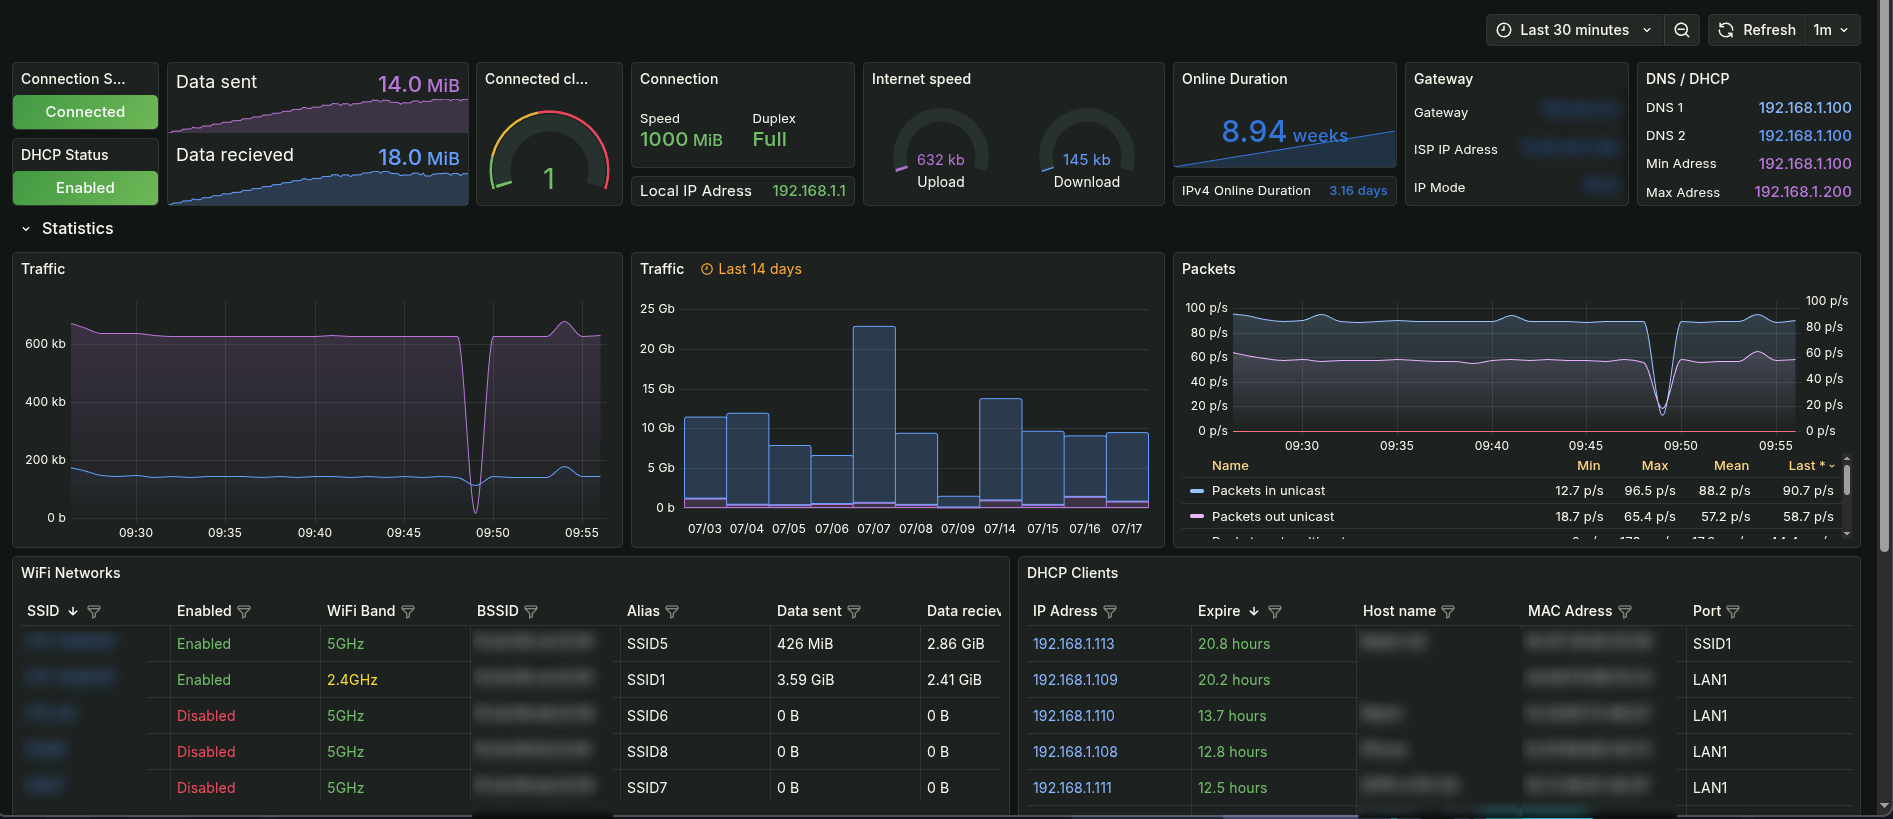Open the Last 30 minutes time picker

[x=1575, y=30]
